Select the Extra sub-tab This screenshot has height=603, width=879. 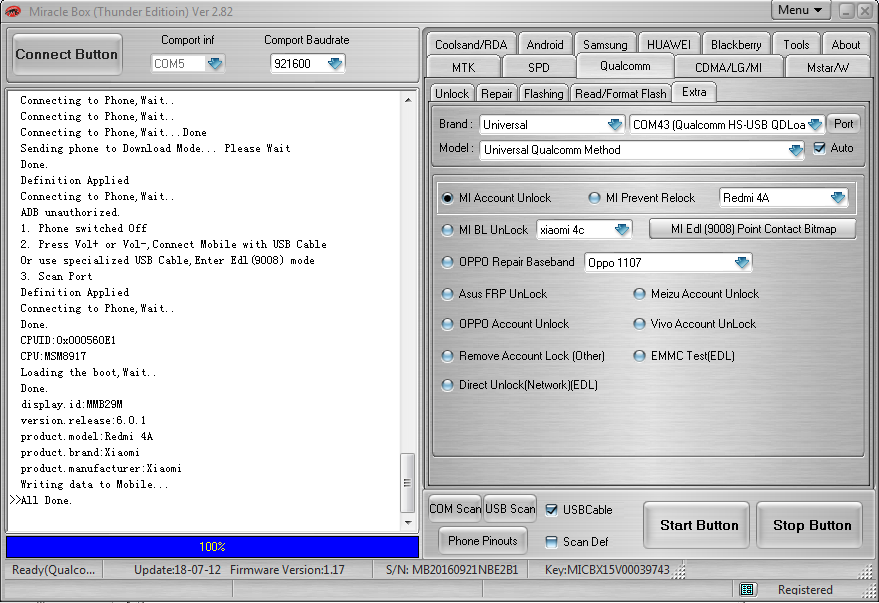click(694, 92)
